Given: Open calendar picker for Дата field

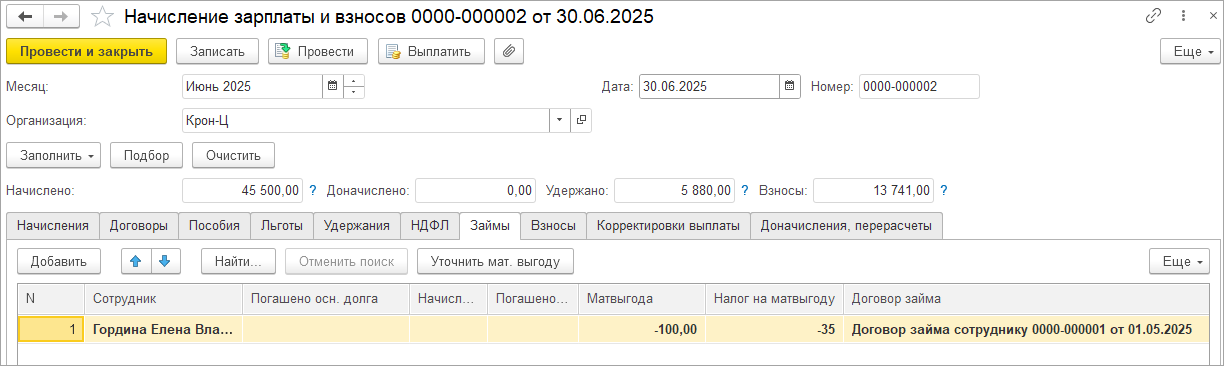Looking at the screenshot, I should click(790, 87).
